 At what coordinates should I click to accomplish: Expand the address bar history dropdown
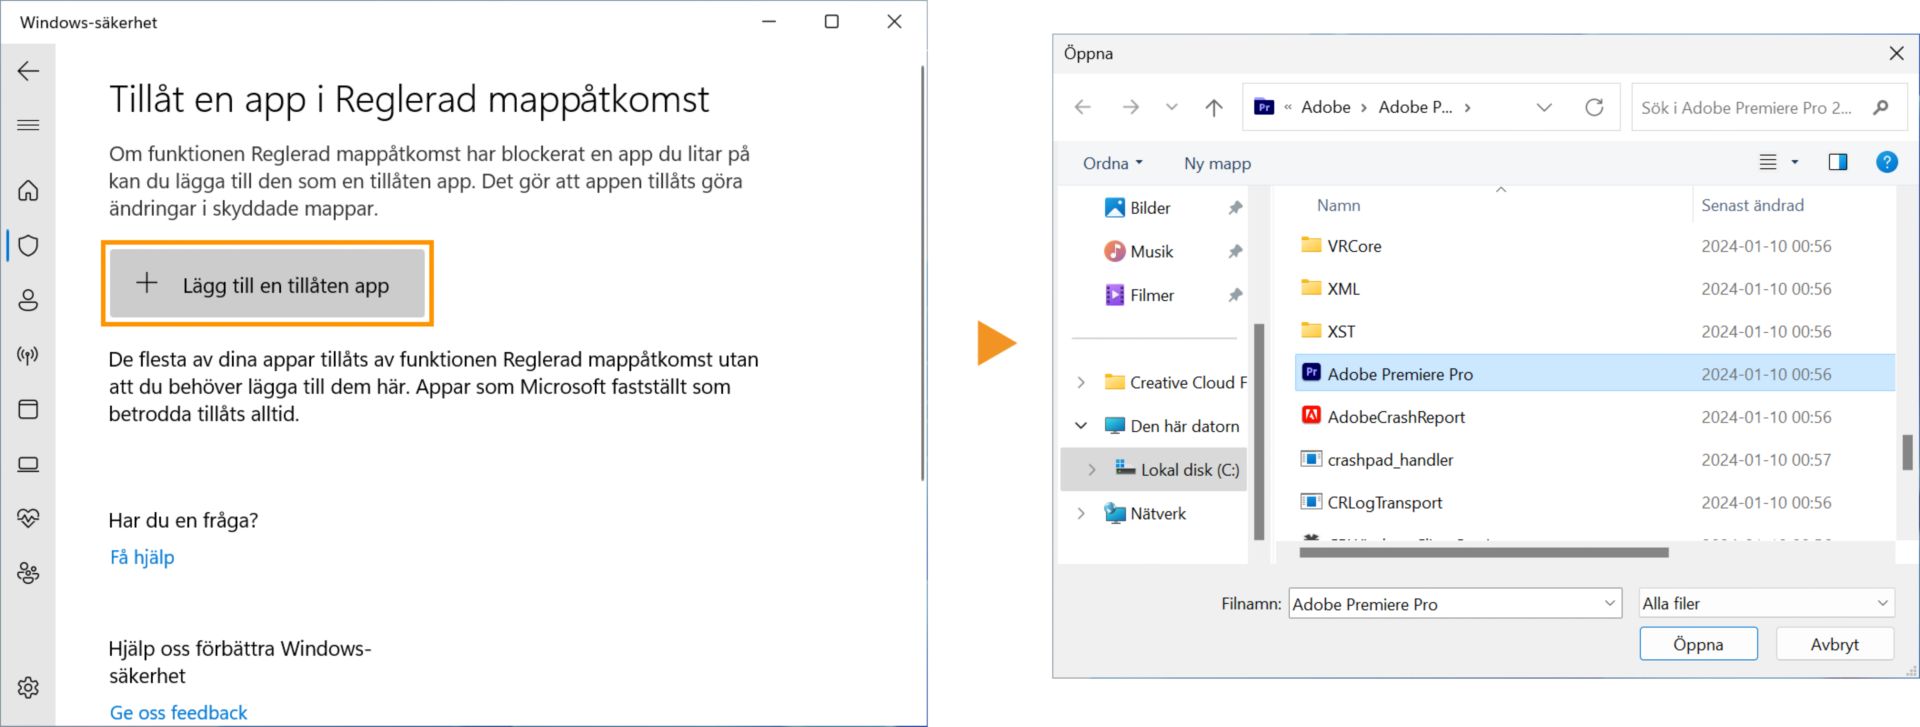click(1544, 107)
